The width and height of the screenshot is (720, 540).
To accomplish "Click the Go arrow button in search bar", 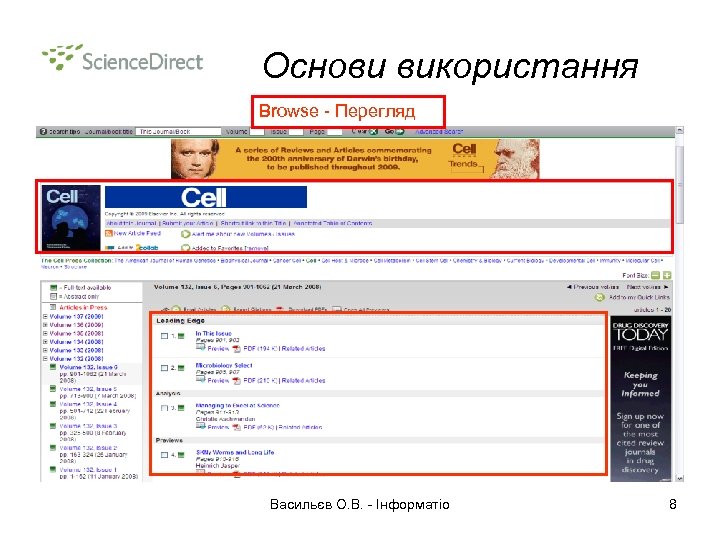I will click(x=399, y=132).
